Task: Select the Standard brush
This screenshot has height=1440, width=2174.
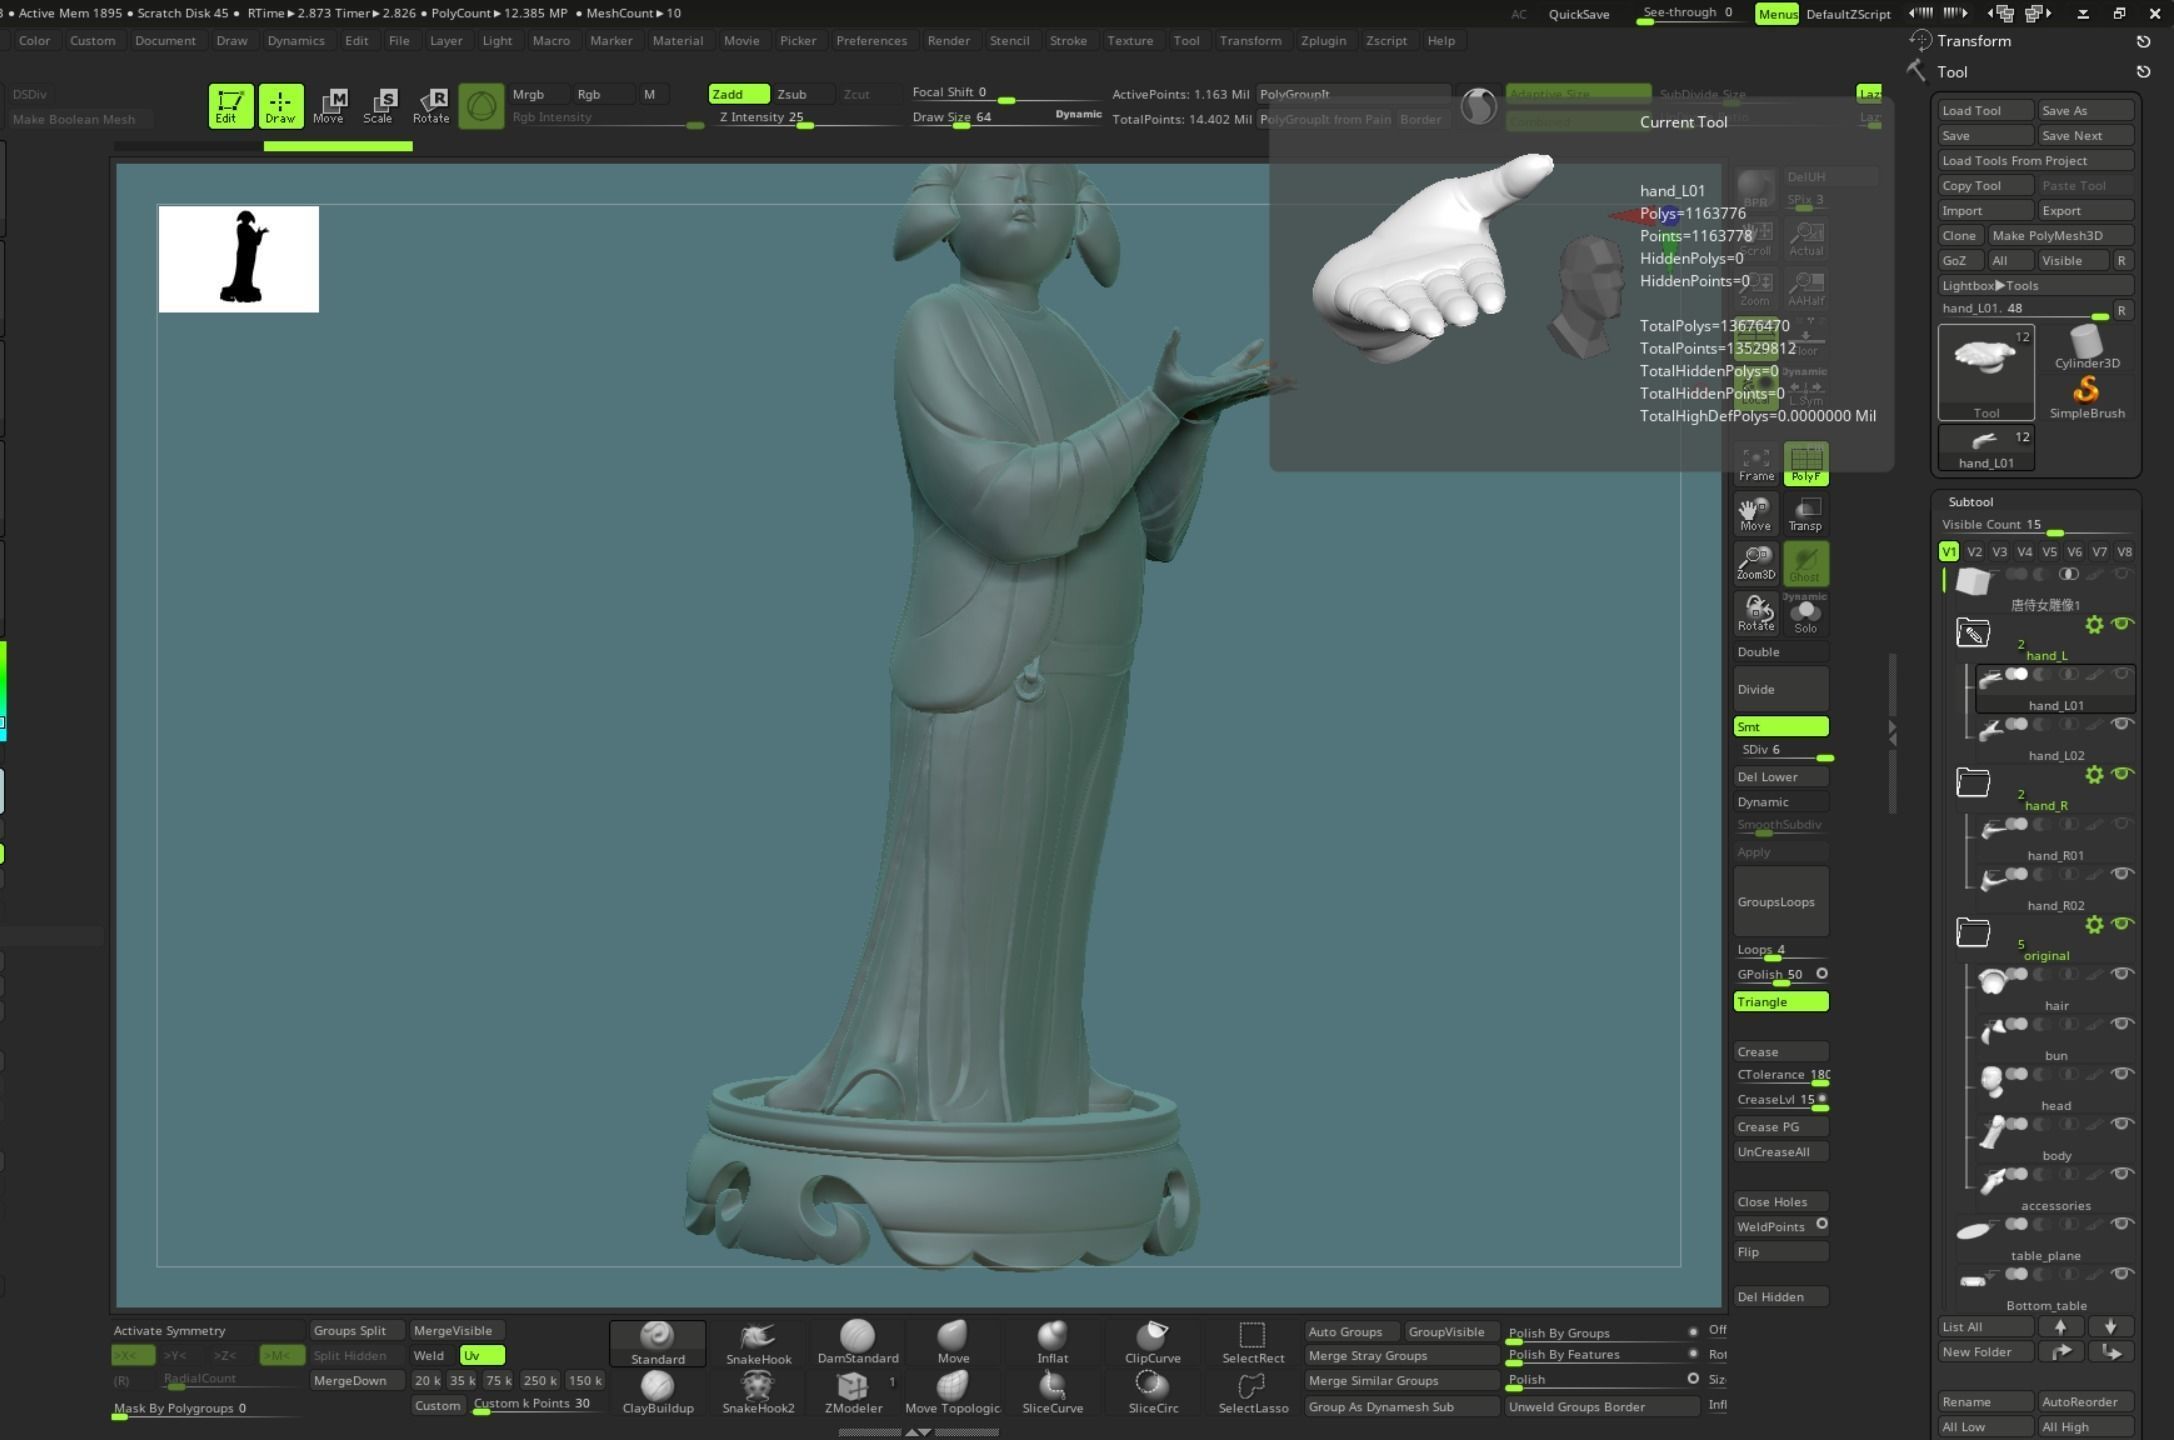Action: tap(657, 1342)
